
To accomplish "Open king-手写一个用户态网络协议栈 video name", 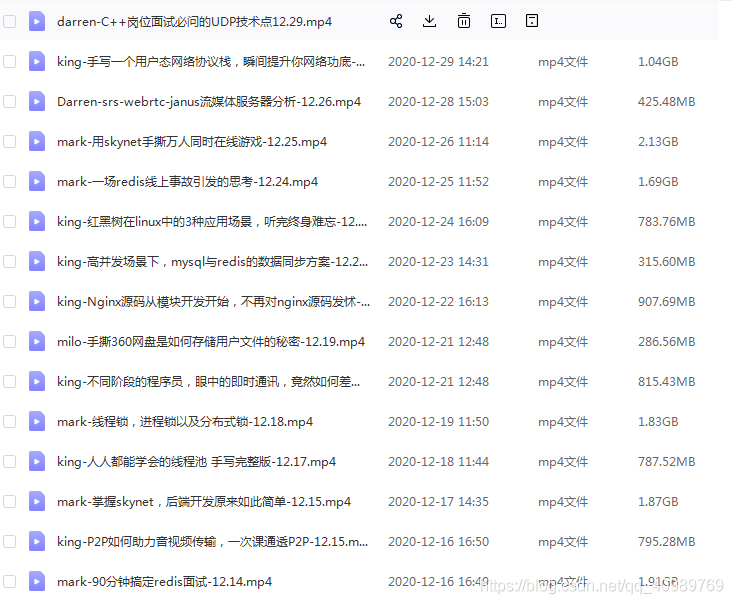I will (x=211, y=61).
